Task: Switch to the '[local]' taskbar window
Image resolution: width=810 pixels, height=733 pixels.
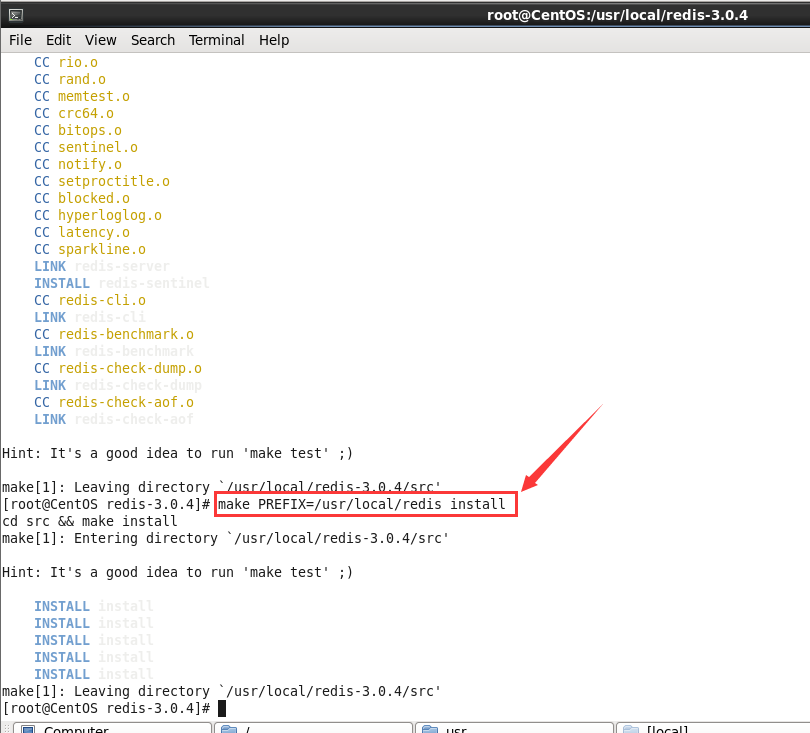Action: [x=713, y=728]
